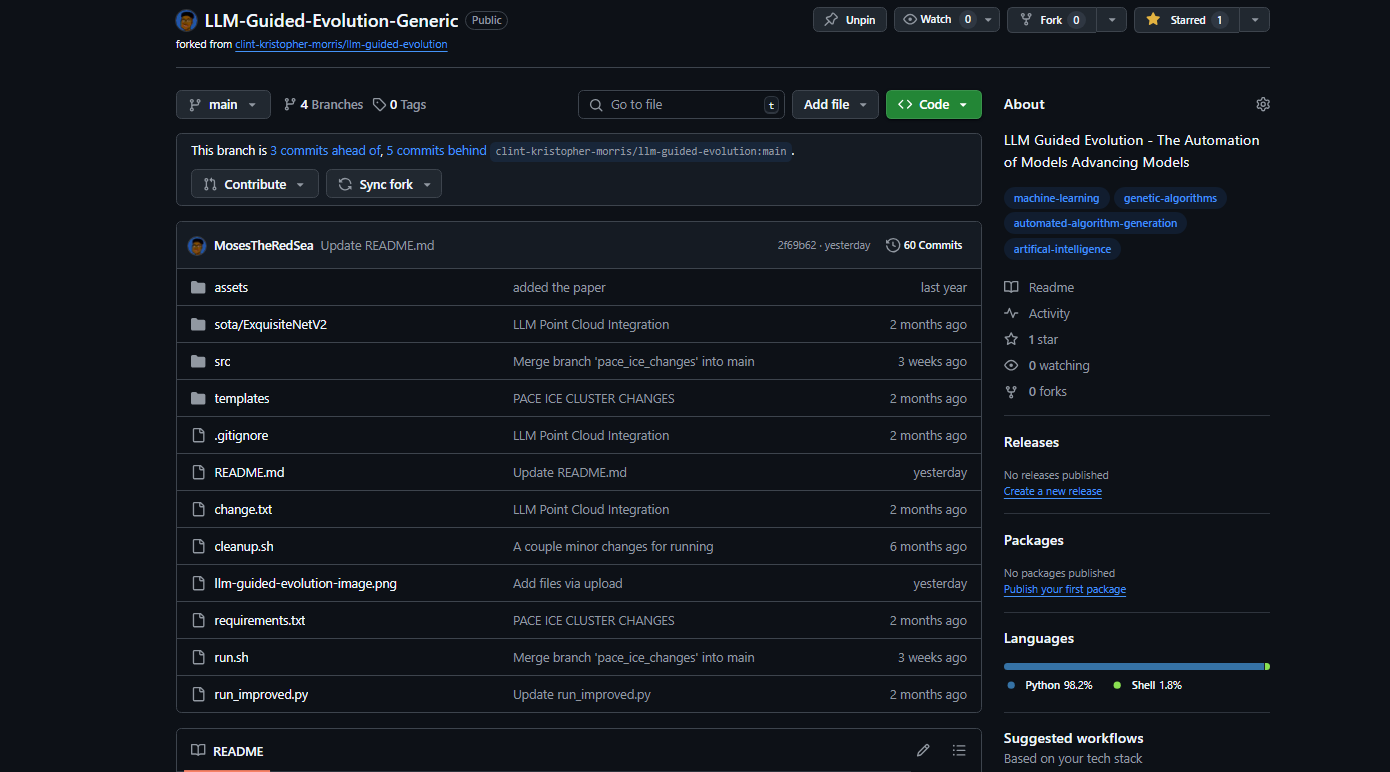Click the file icon beside .gitignore
This screenshot has height=772, width=1390.
(x=197, y=435)
